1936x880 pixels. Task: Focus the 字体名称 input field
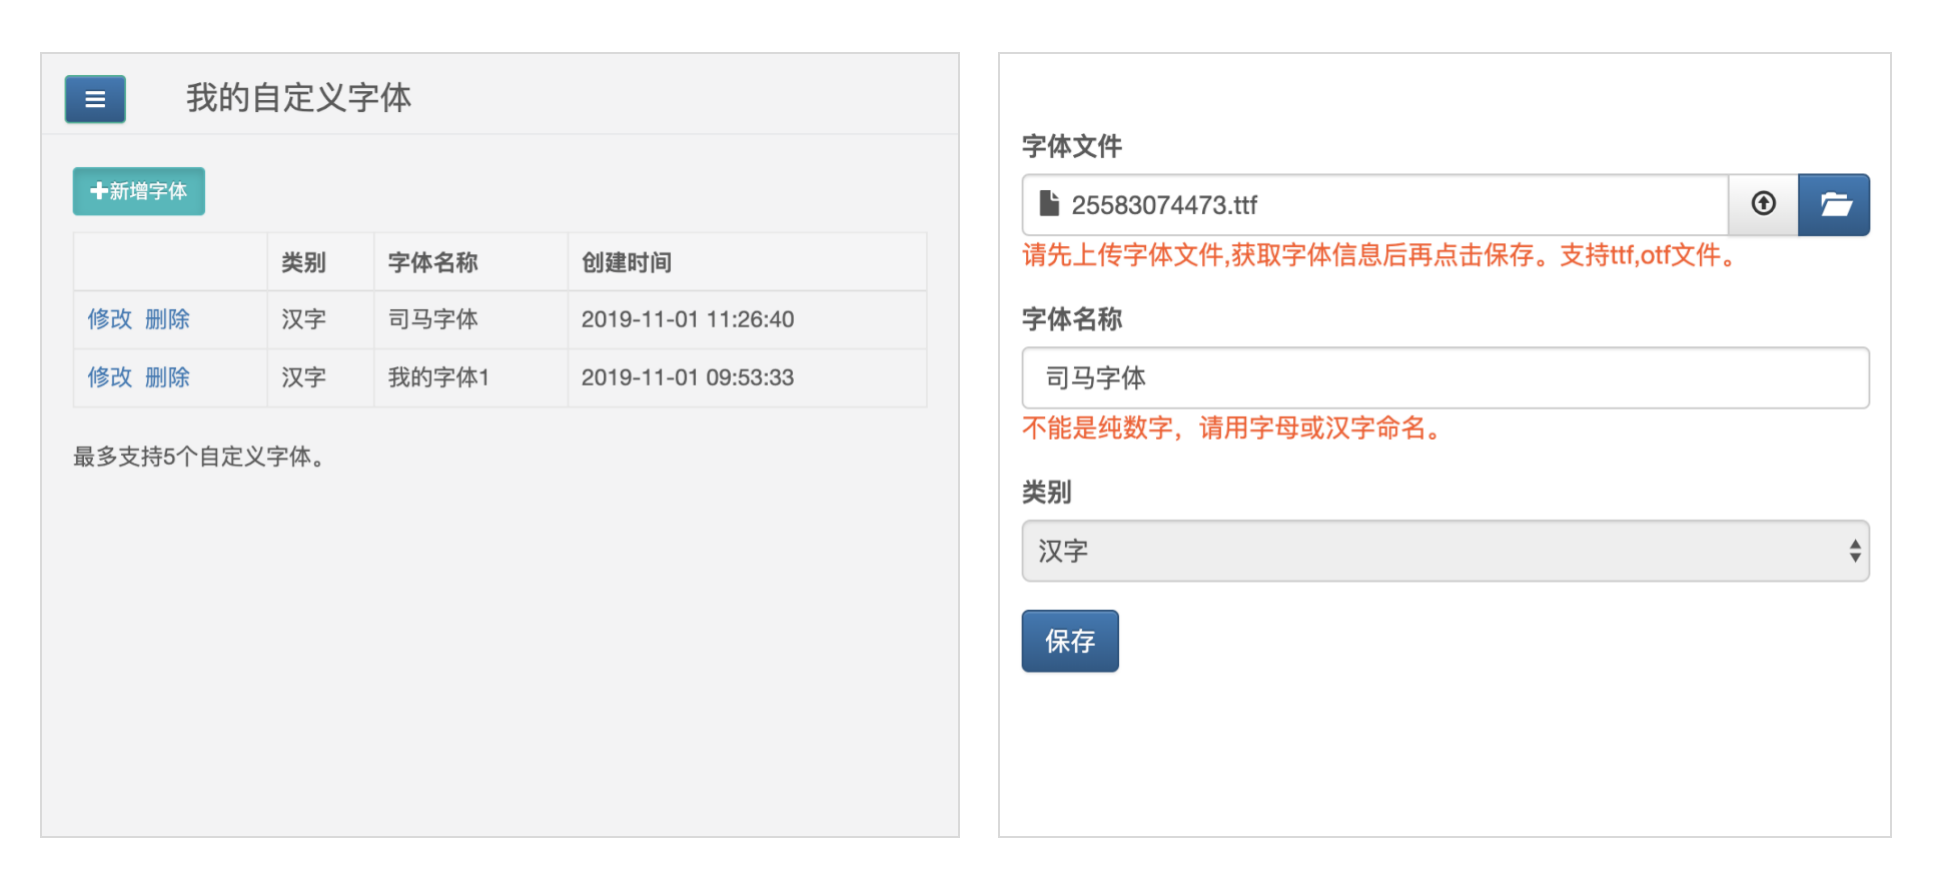1445,377
